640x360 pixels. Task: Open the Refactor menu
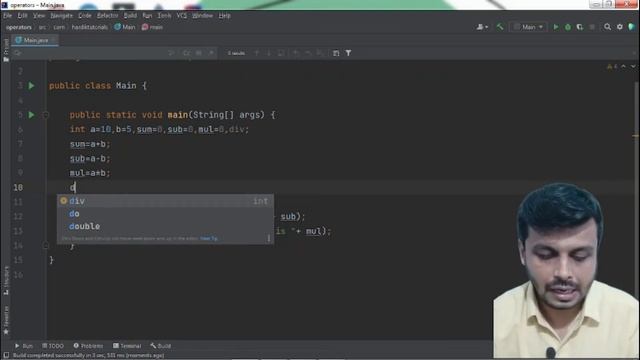point(107,16)
